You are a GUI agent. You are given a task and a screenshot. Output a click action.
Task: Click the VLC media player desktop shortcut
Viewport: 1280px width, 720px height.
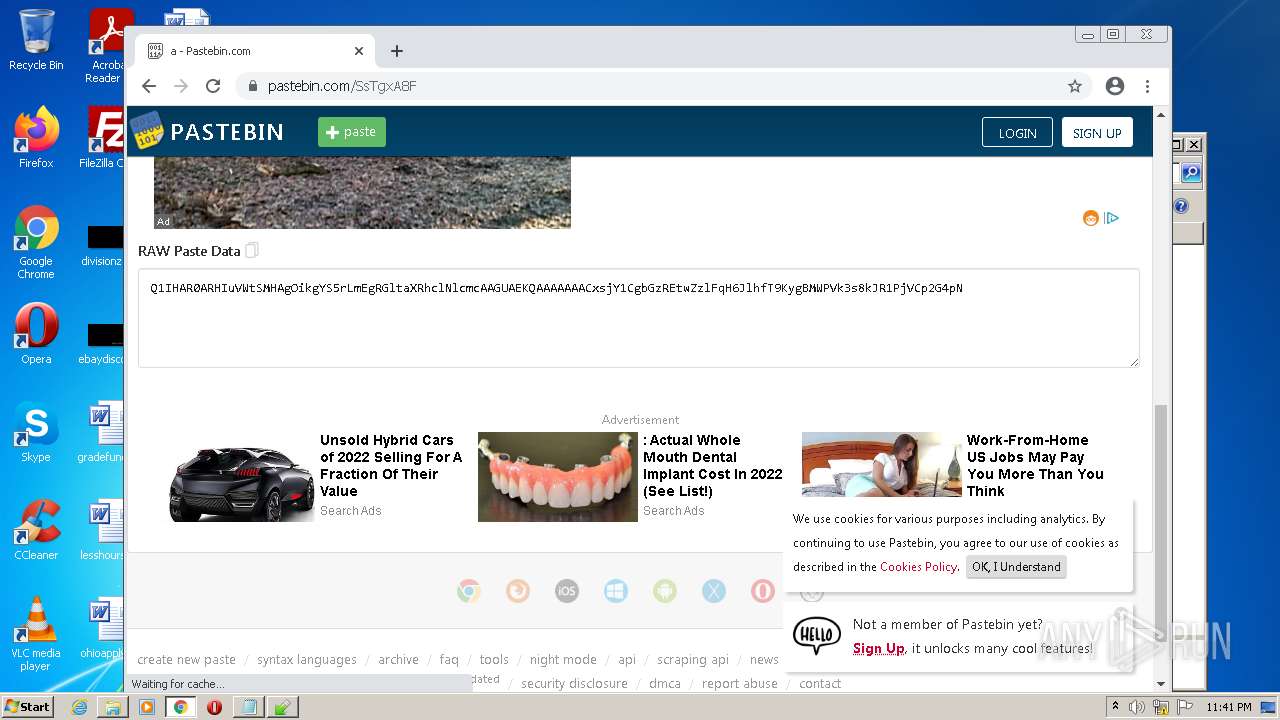36,634
